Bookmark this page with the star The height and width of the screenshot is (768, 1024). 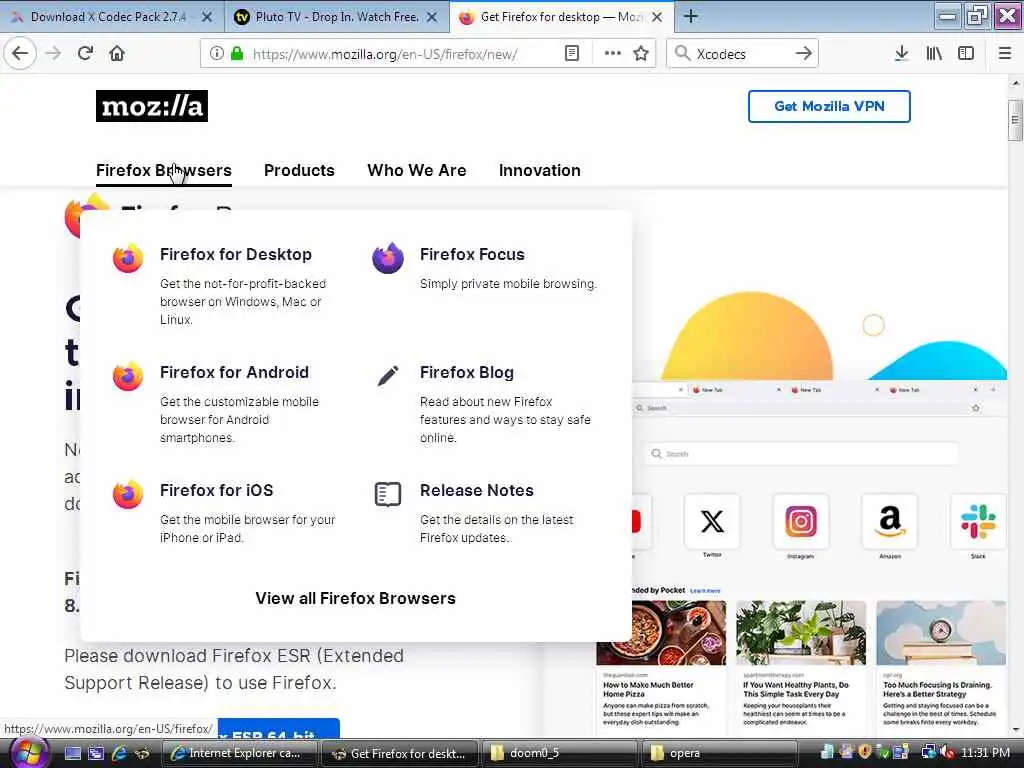coord(641,54)
